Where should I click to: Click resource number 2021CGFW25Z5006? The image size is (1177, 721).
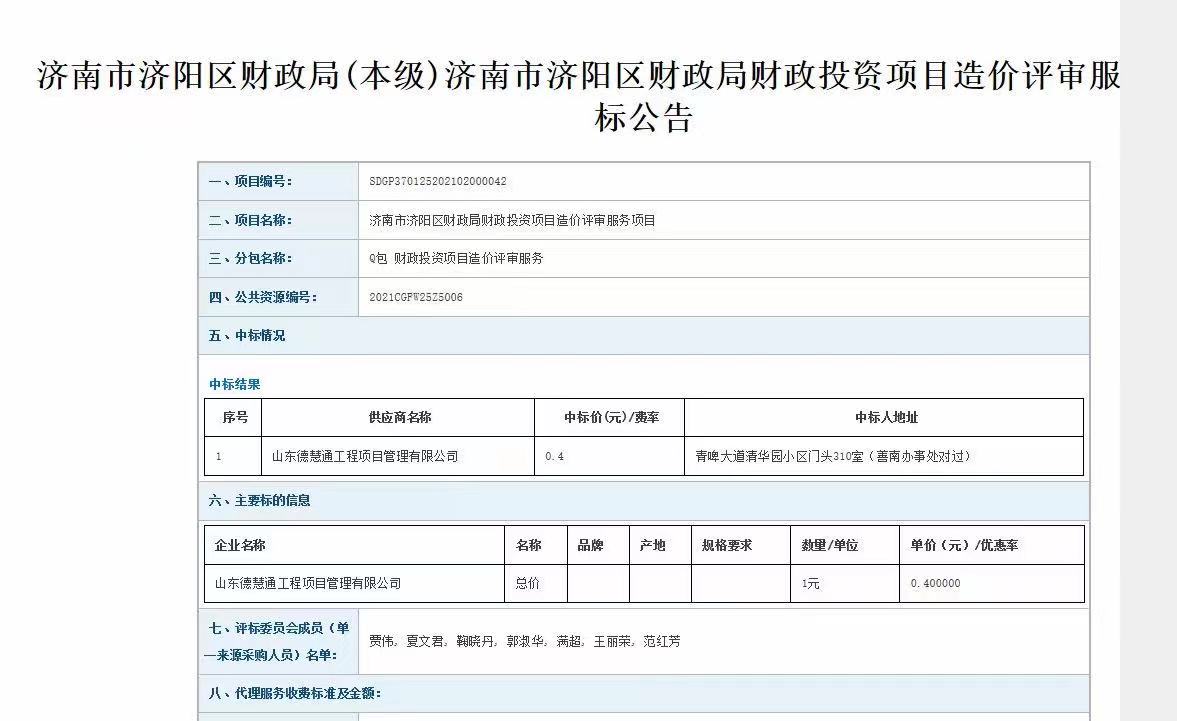(416, 297)
